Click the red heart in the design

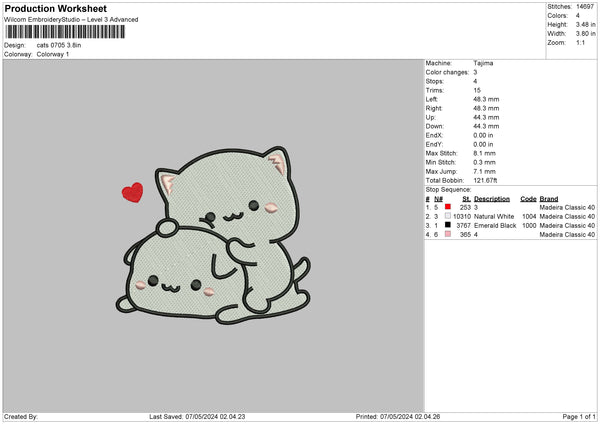pyautogui.click(x=132, y=192)
